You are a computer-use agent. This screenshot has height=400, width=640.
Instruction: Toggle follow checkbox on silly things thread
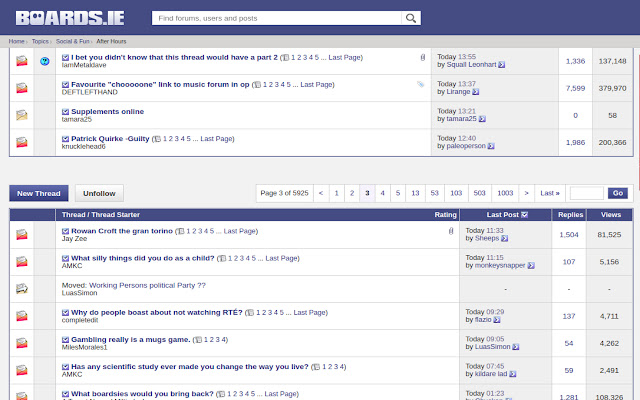(x=65, y=258)
